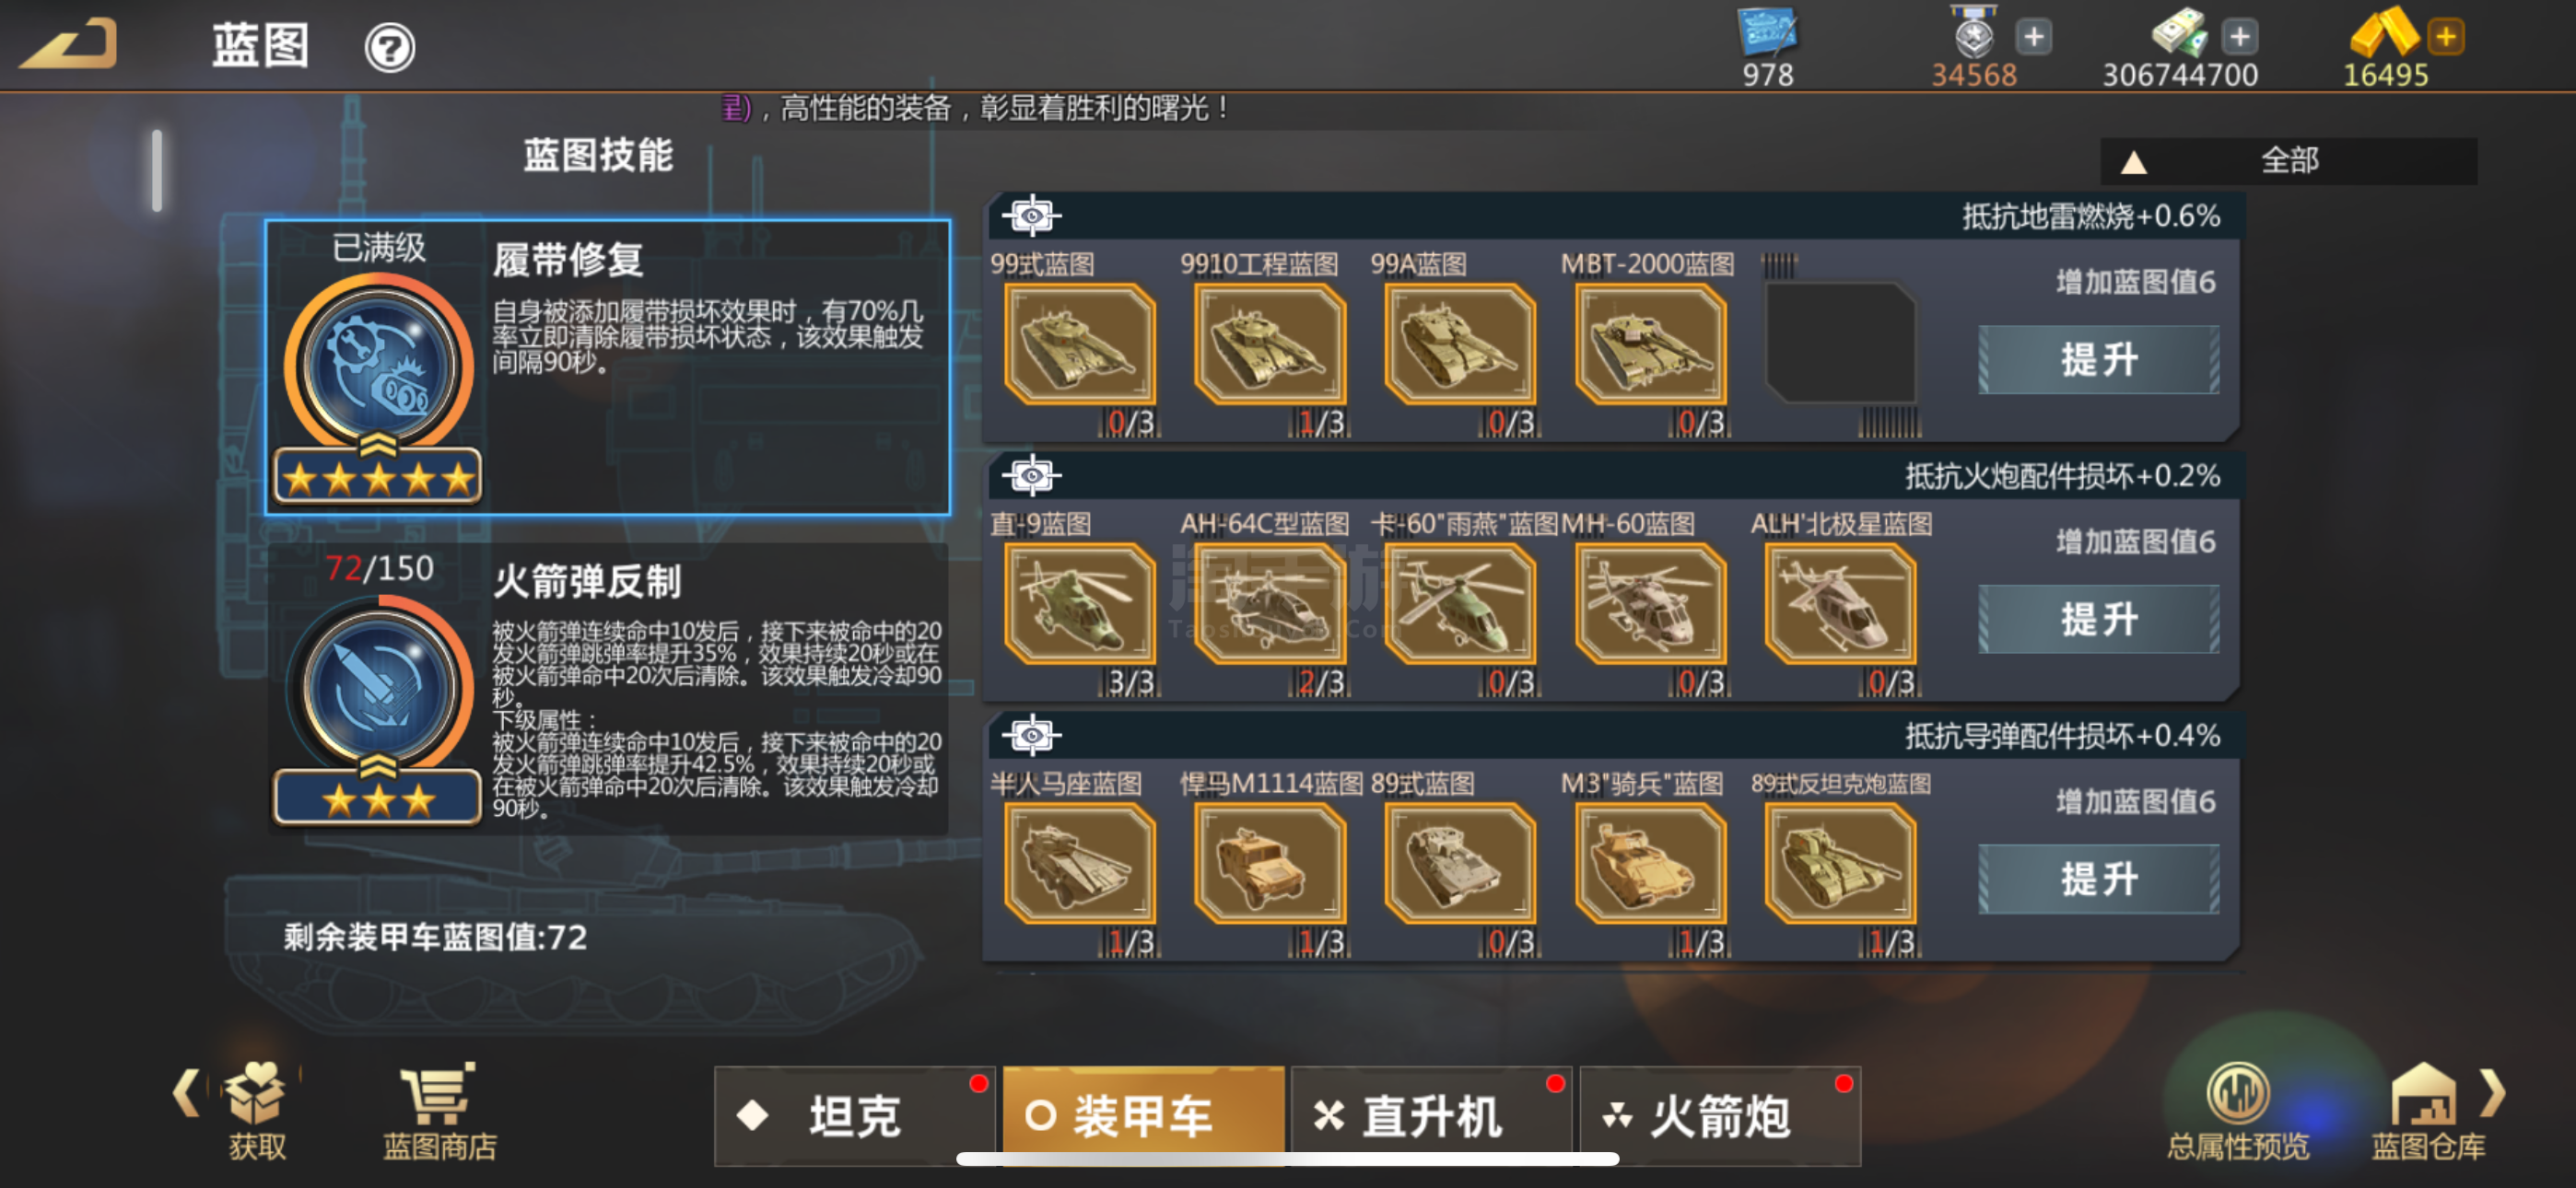Expand the 全部 filter dropdown
The height and width of the screenshot is (1188, 2576).
tap(2288, 160)
